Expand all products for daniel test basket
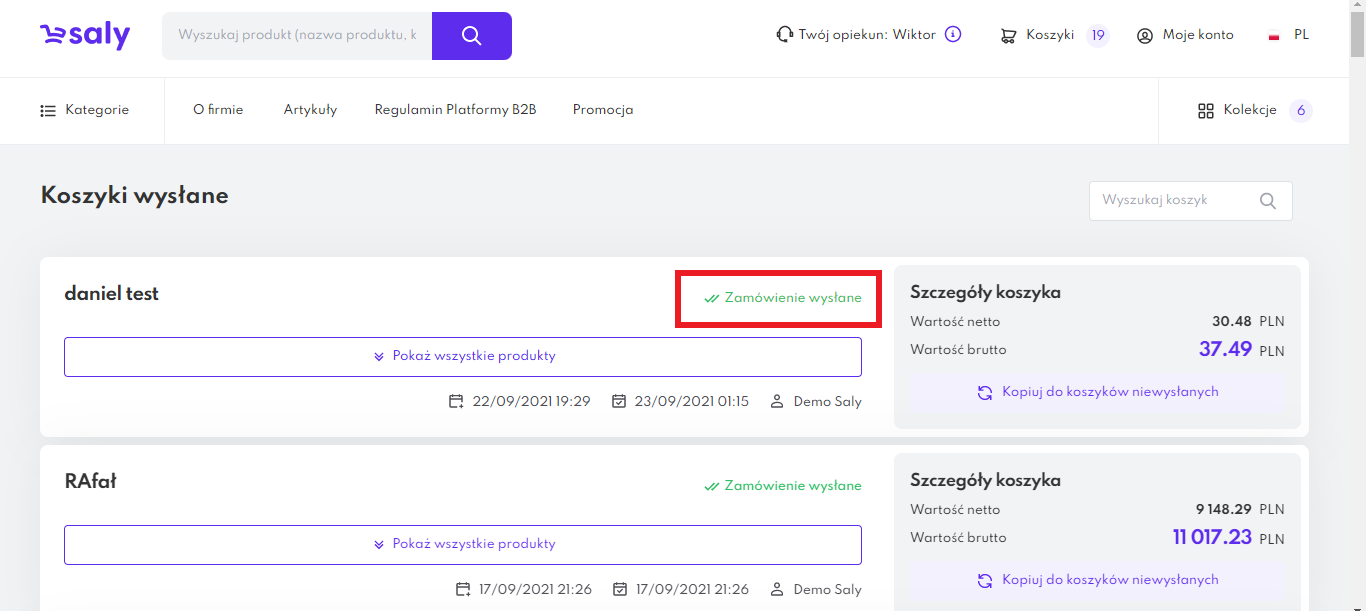 point(462,357)
